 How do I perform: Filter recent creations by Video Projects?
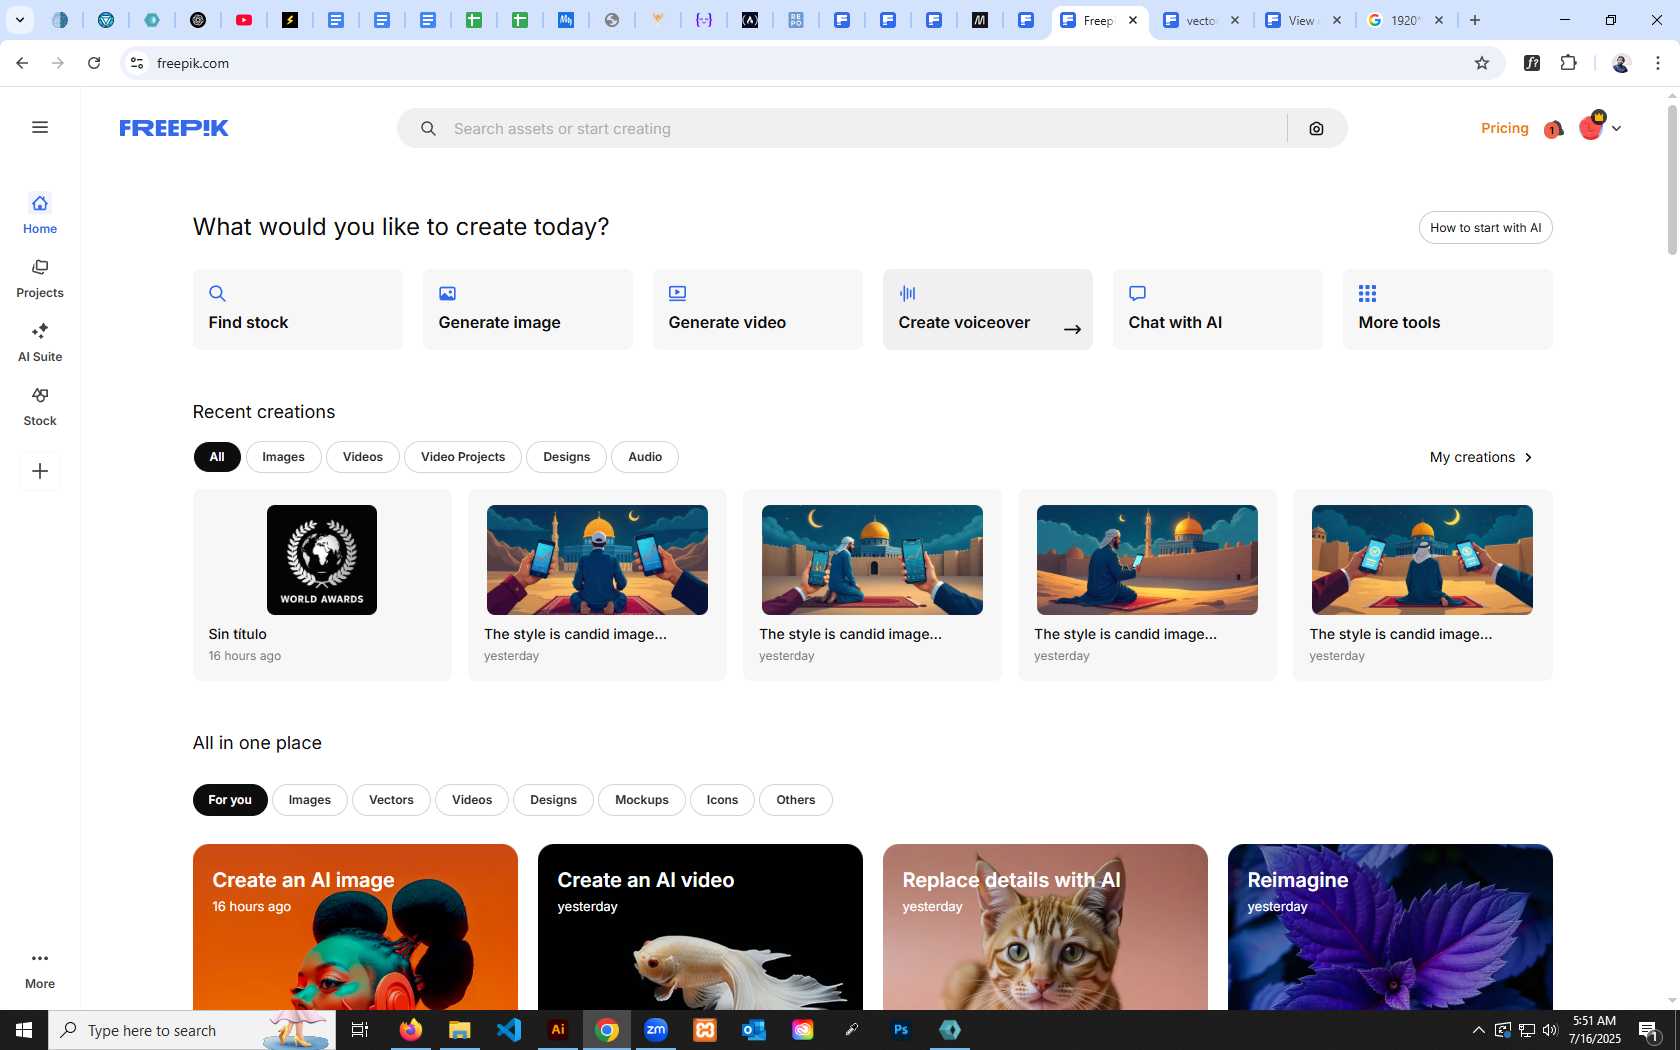click(x=463, y=457)
